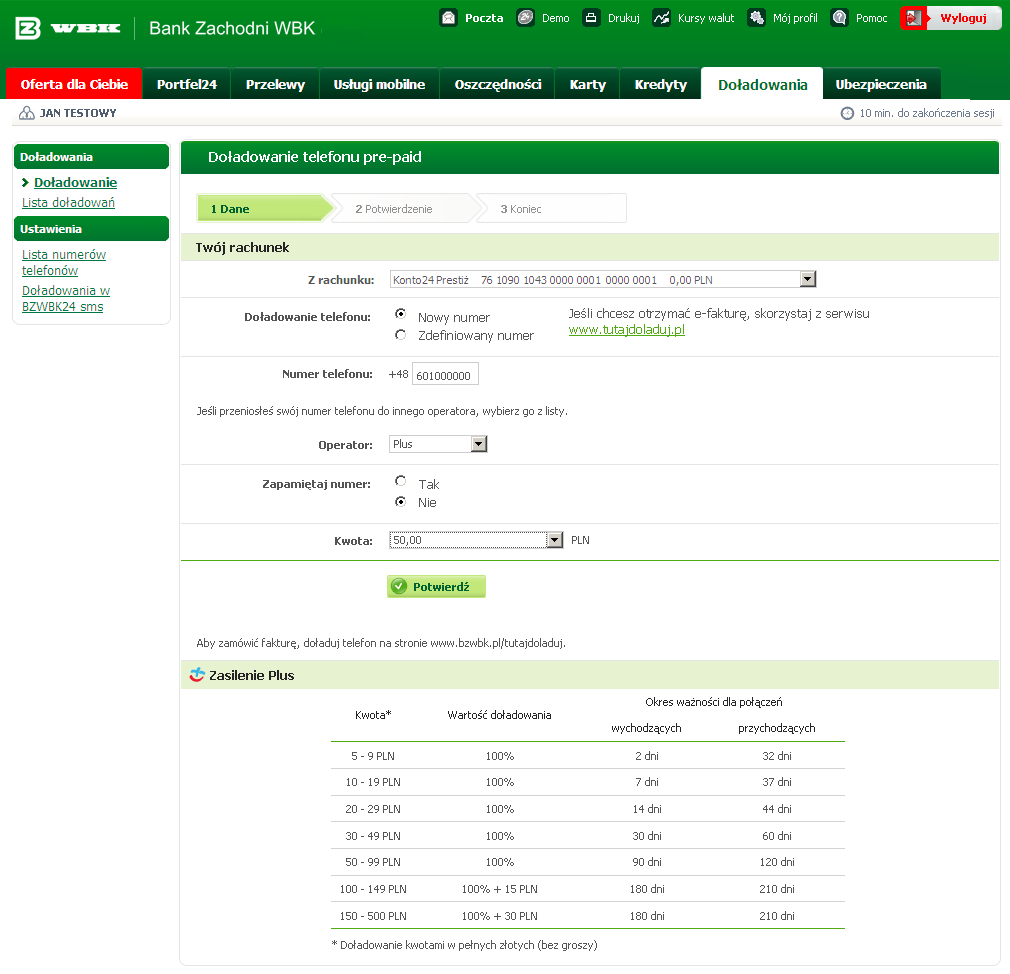Viewport: 1010px width, 974px height.
Task: Click the session timer clock icon
Action: (847, 113)
